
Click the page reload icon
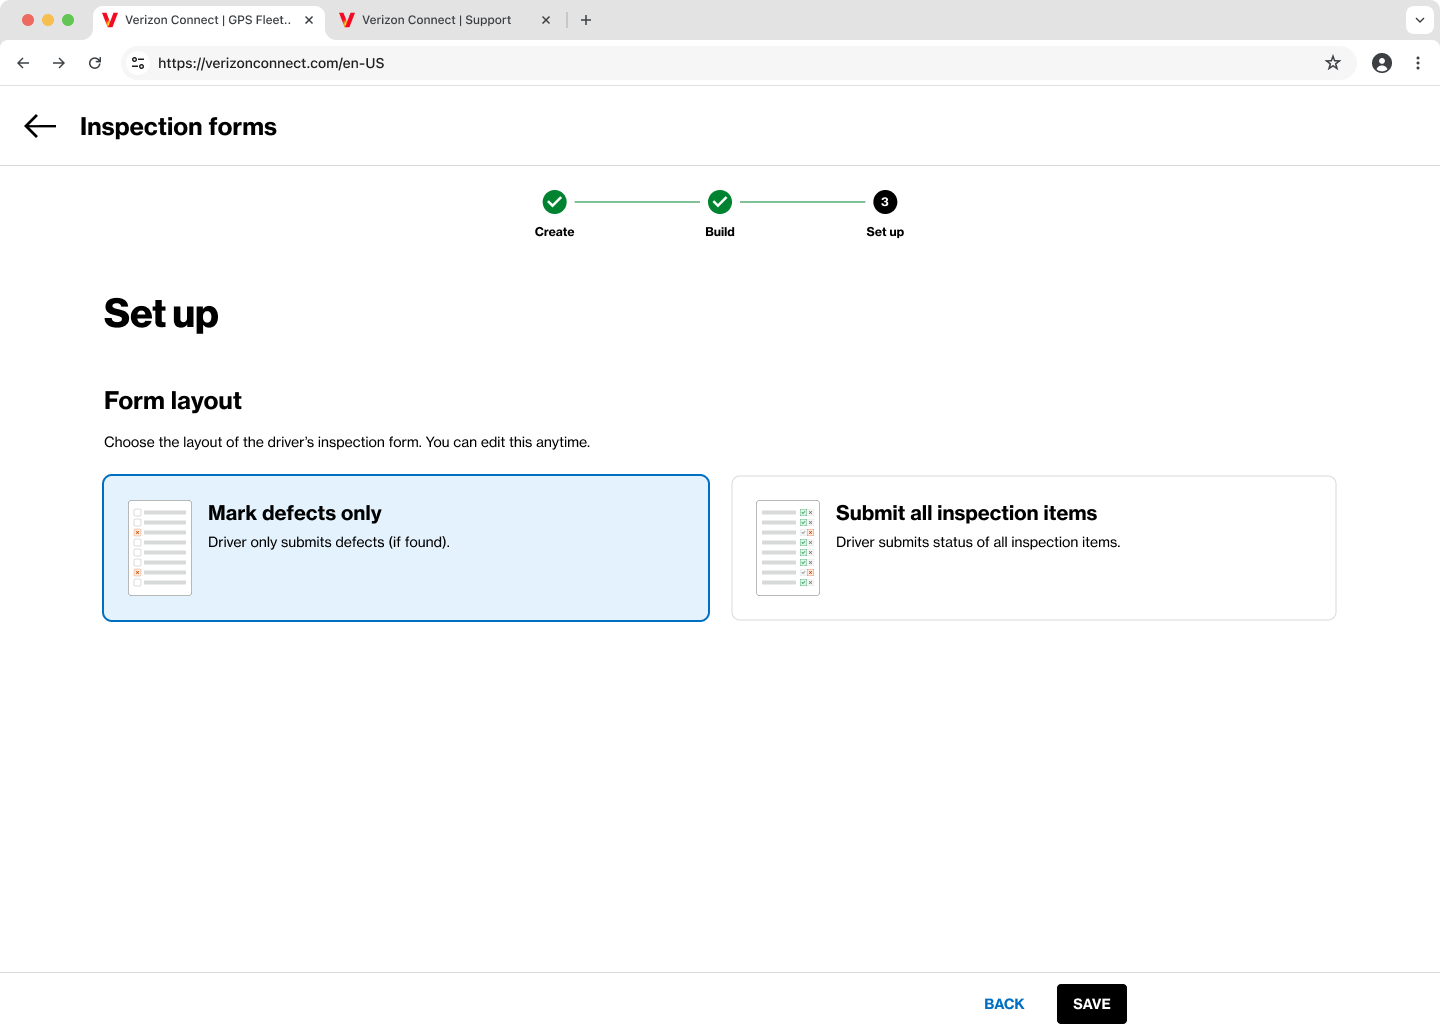pos(95,62)
